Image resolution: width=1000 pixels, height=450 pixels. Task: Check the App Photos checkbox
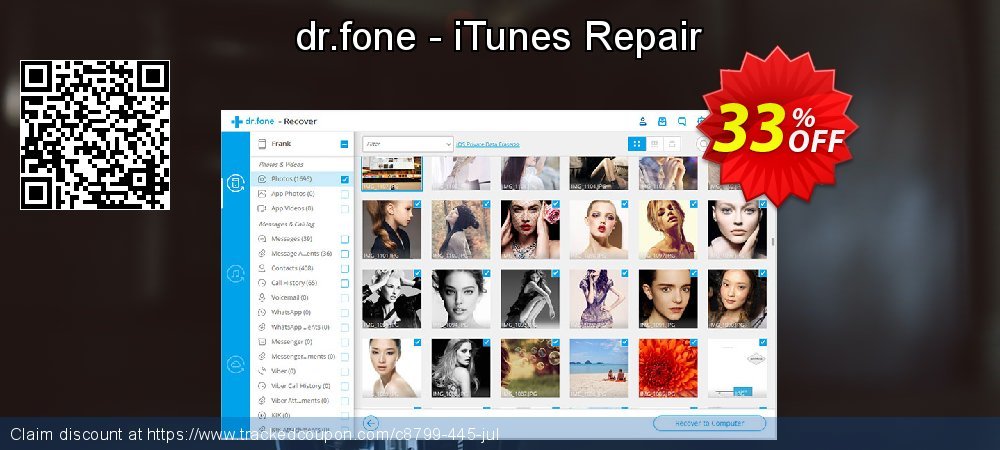tap(344, 194)
